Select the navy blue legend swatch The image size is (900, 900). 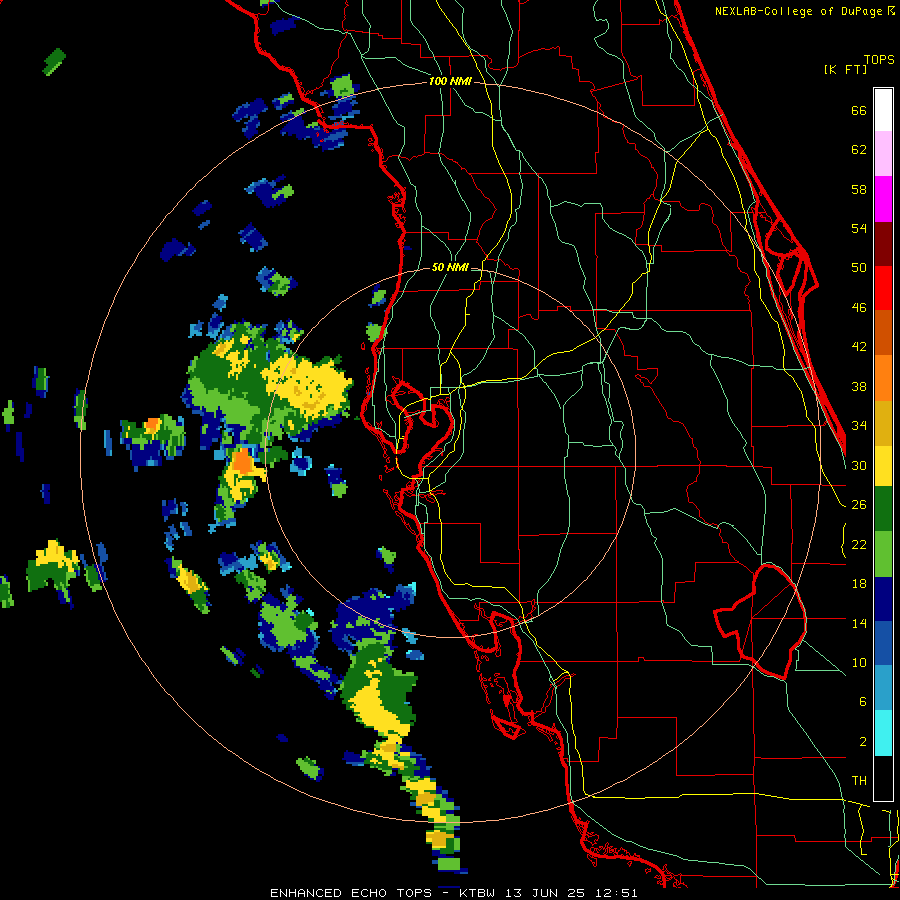point(883,599)
